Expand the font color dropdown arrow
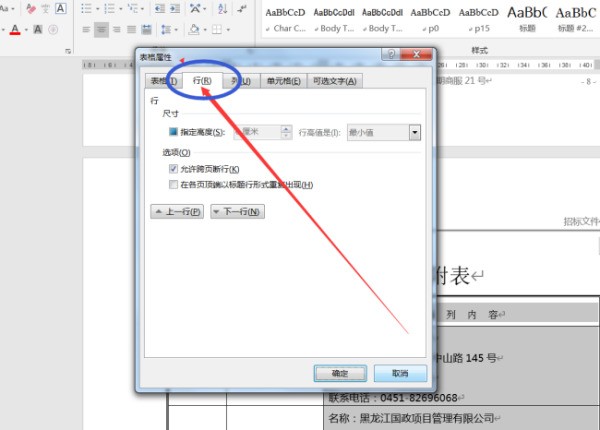Screen dimensions: 600x430 tap(26, 30)
